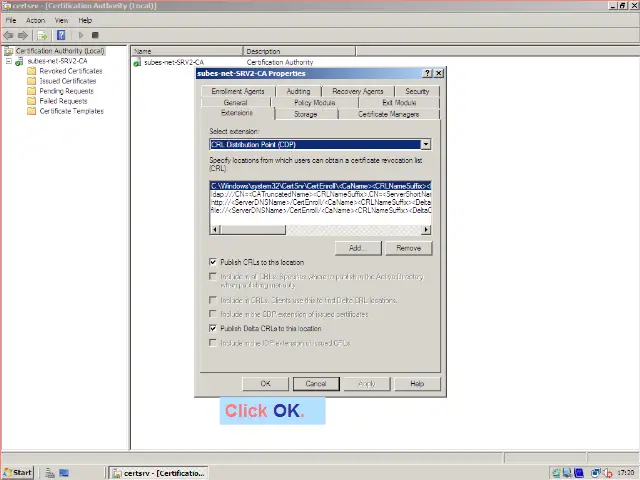Open the Windows Start menu
This screenshot has height=480, width=640.
17,472
